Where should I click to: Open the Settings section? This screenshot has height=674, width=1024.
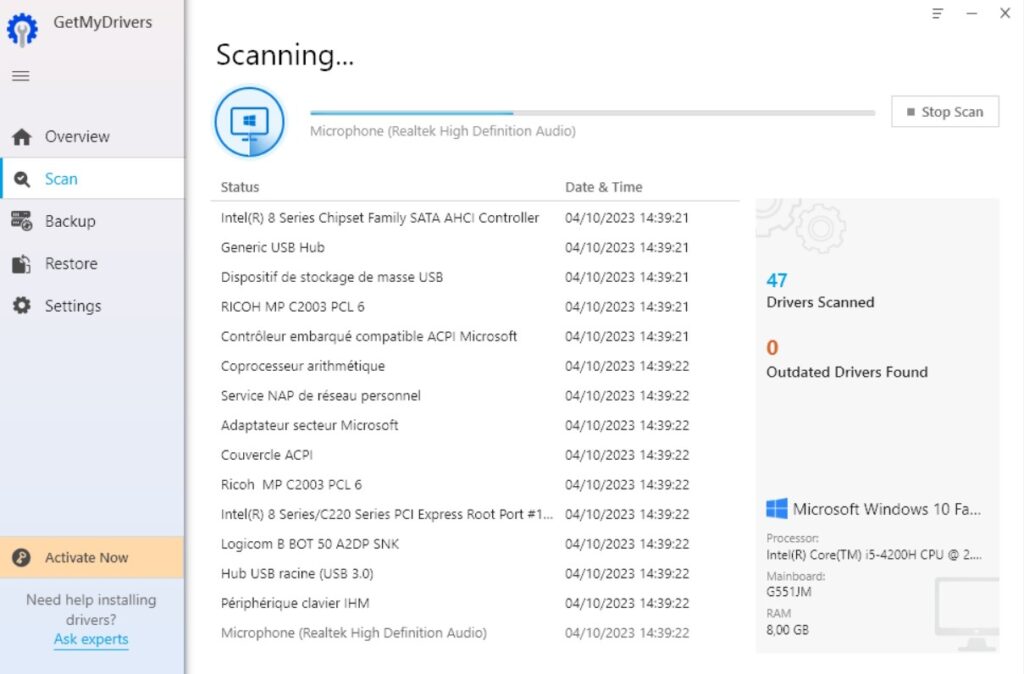pyautogui.click(x=93, y=306)
